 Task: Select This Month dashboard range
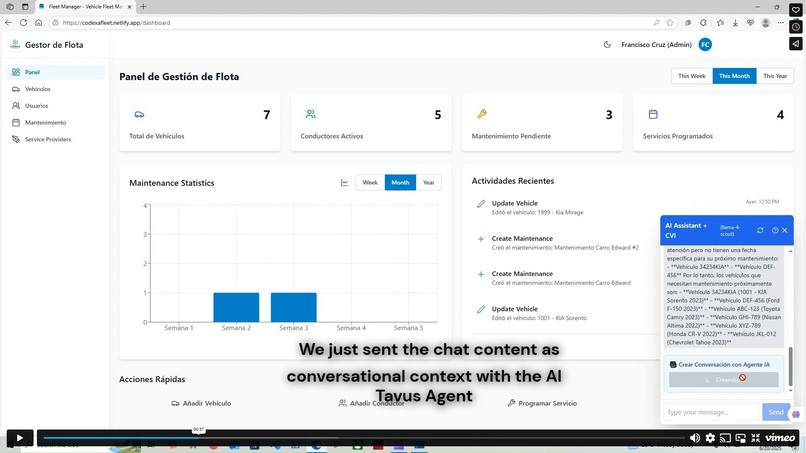(734, 76)
